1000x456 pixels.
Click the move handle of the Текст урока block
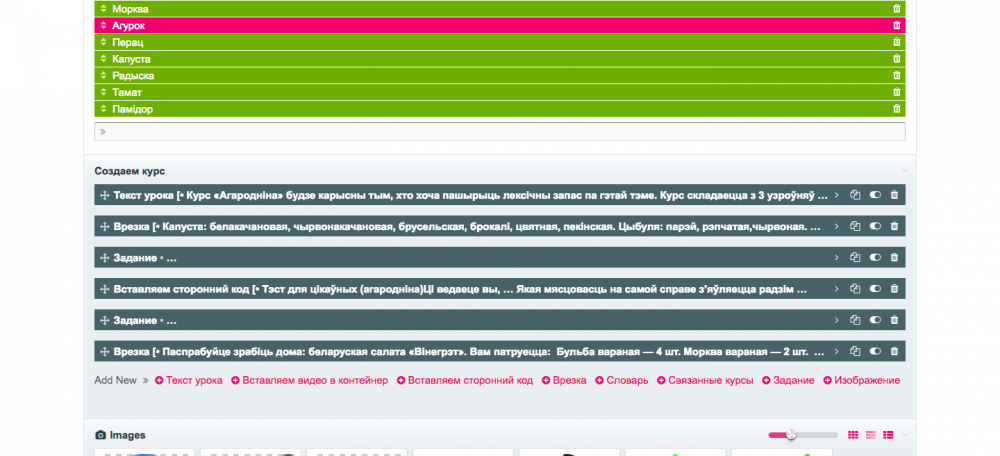coord(103,196)
